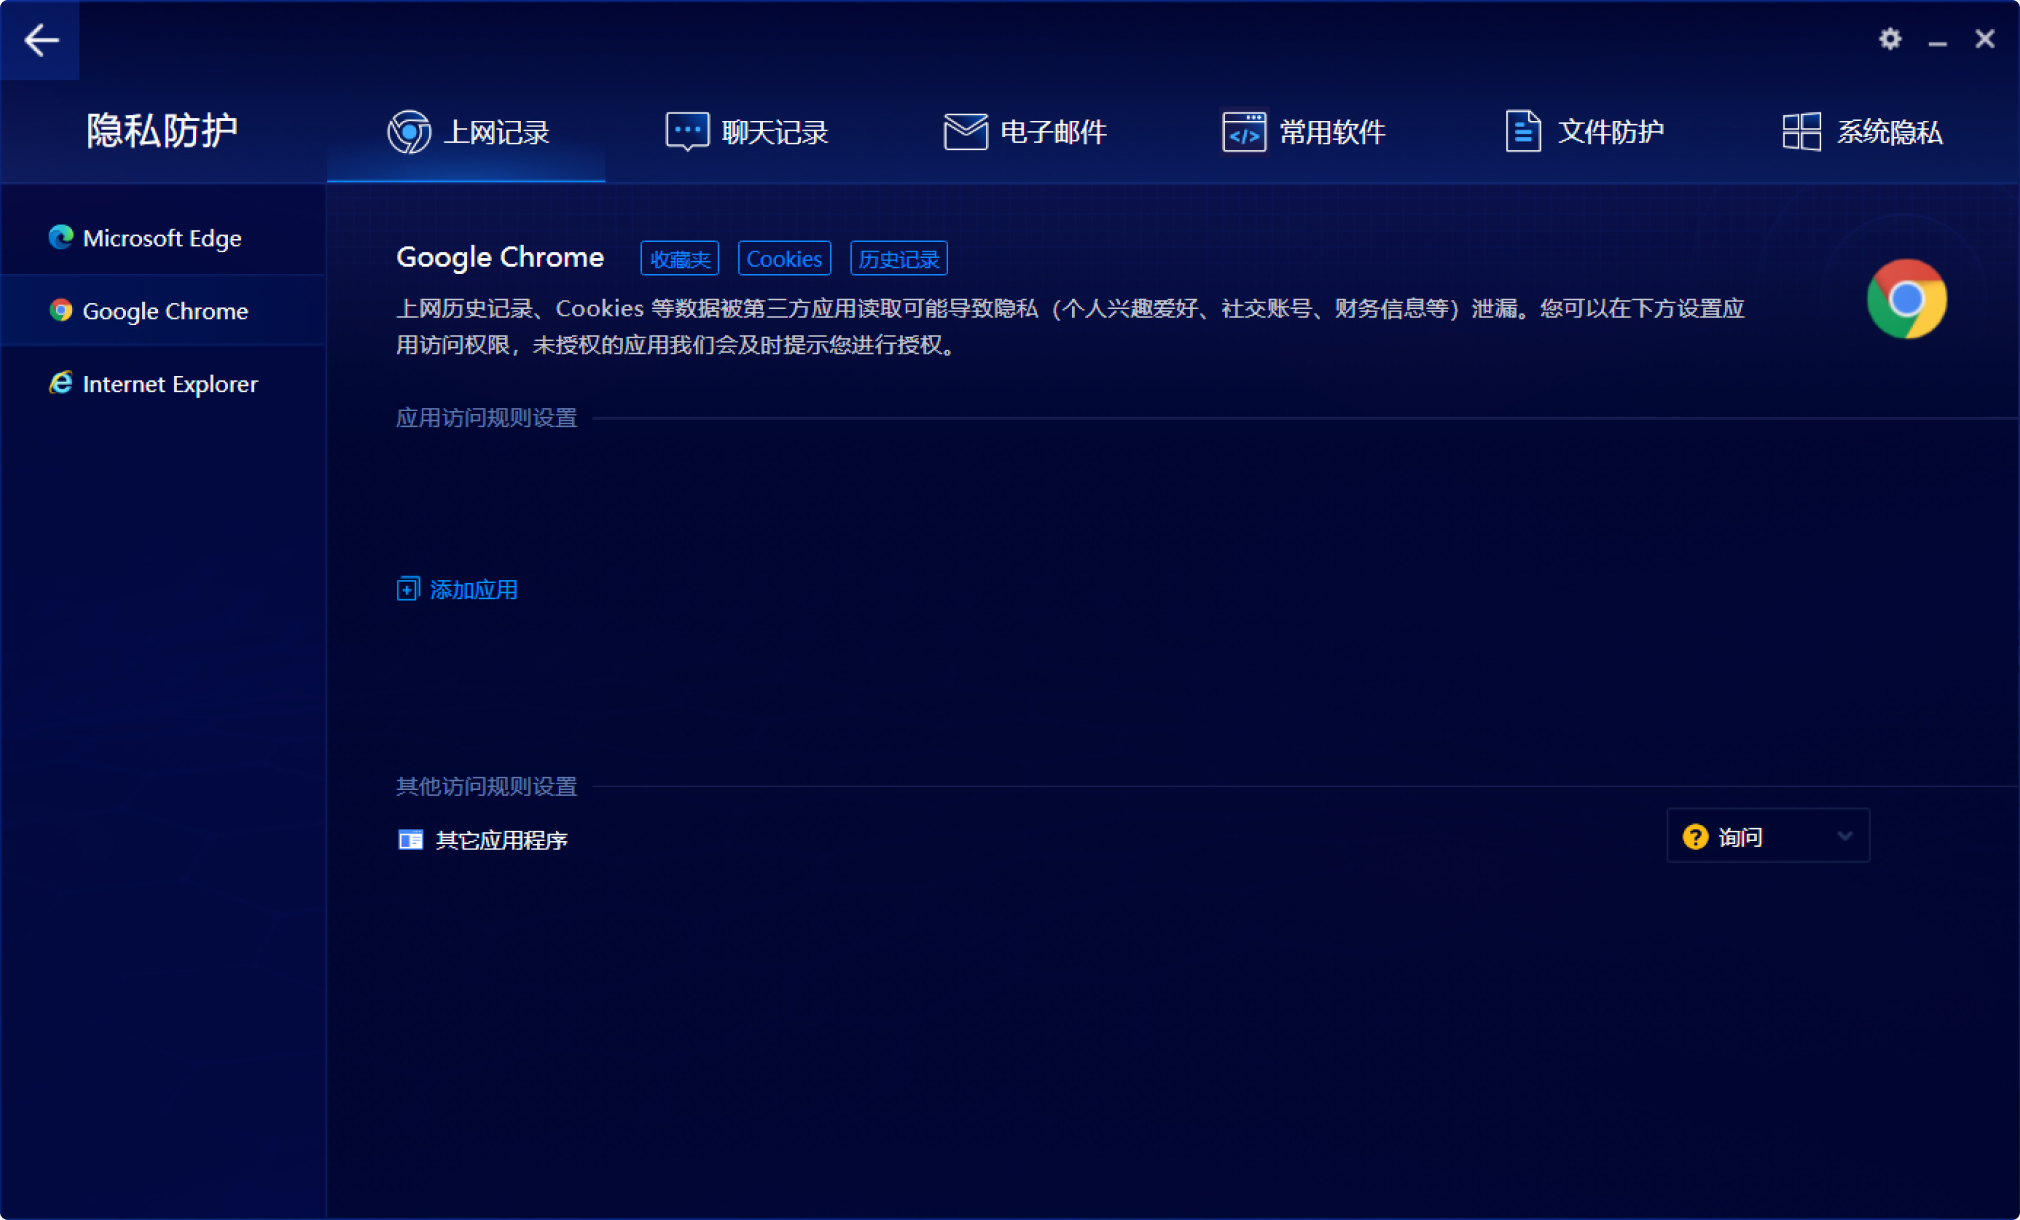Click the 添加应用 link

473,589
